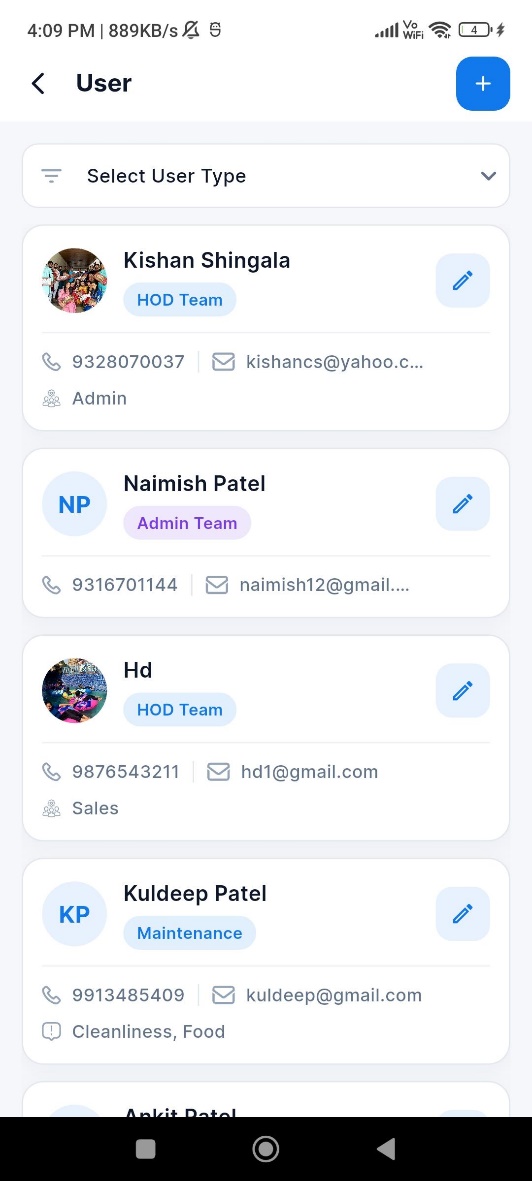Select the Maintenance tag on Kuldeep Patel
This screenshot has height=1181, width=532.
190,933
